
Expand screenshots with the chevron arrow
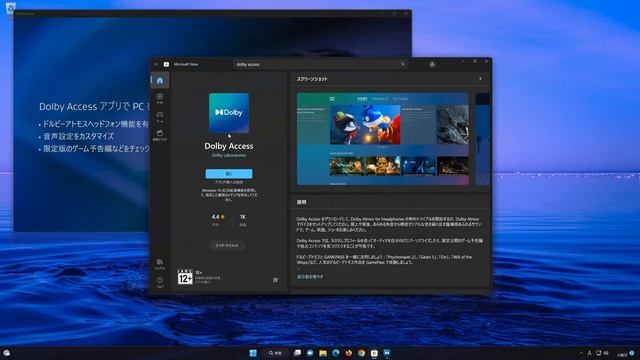[480, 79]
